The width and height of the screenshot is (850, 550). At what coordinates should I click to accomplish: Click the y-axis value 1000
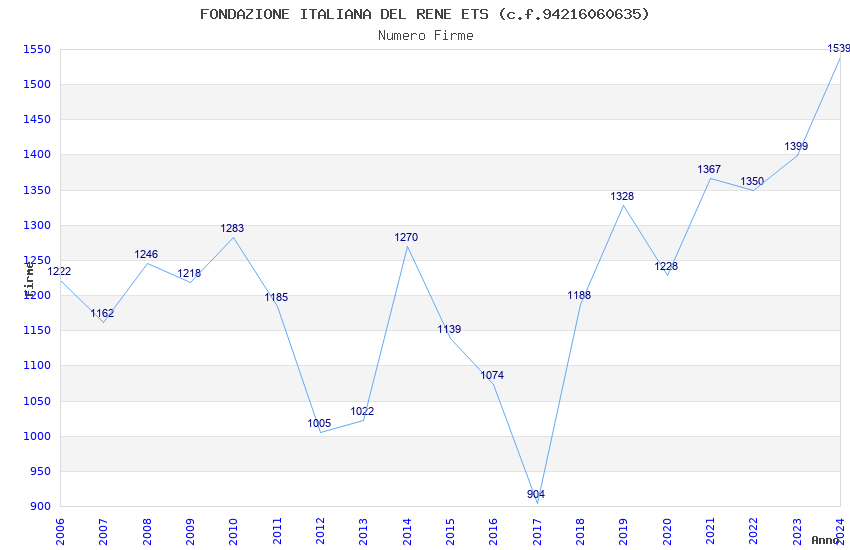37,436
